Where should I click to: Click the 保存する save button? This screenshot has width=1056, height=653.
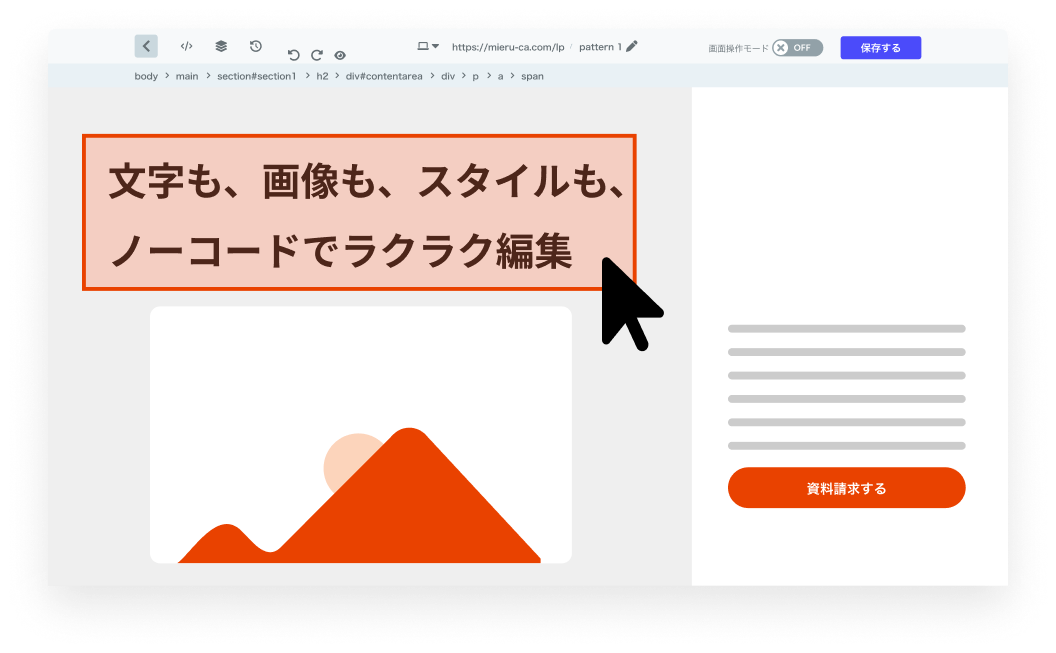(880, 48)
